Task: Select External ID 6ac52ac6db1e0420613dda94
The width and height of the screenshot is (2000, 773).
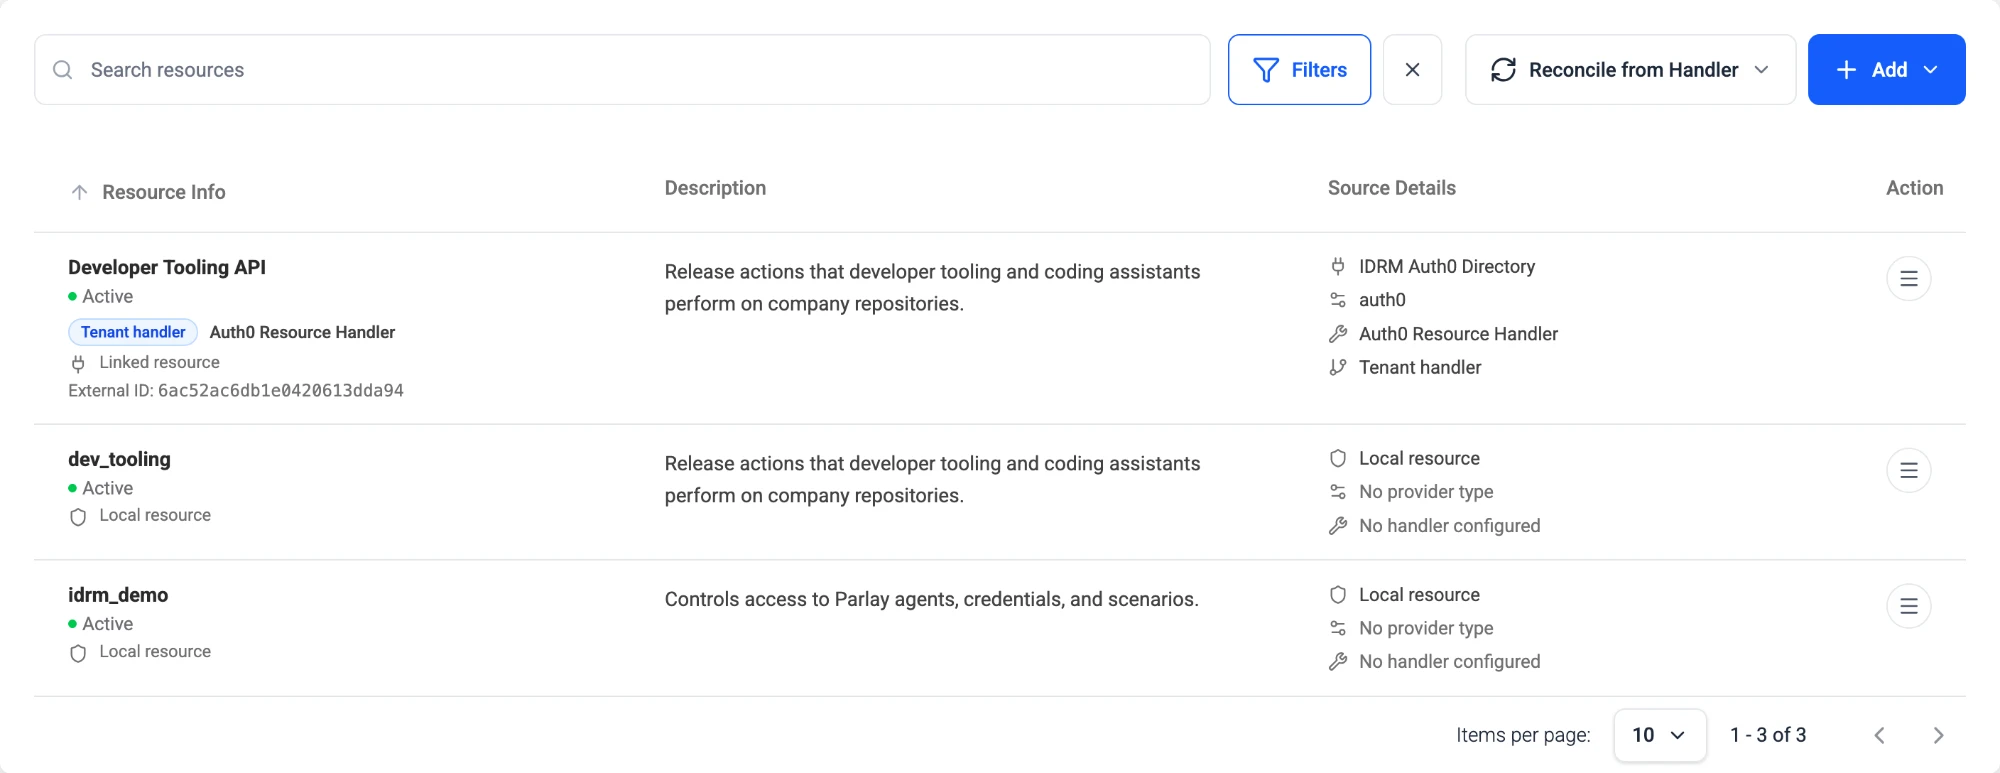Action: tap(281, 391)
